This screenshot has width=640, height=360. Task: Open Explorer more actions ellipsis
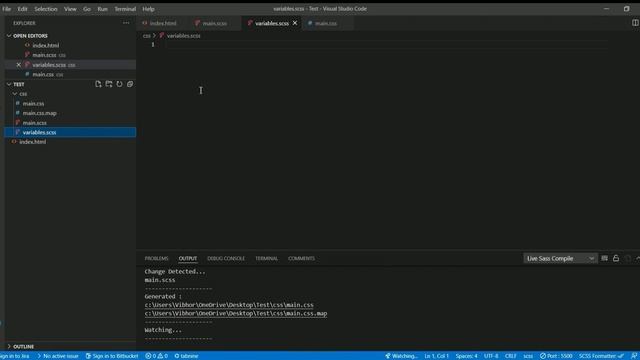[126, 23]
